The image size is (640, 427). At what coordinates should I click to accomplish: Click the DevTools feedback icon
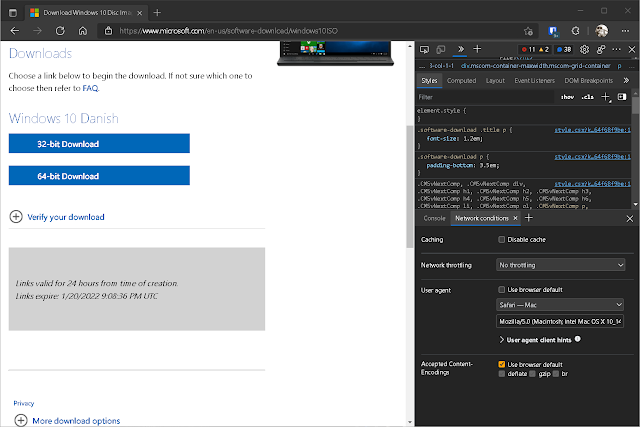[x=601, y=49]
